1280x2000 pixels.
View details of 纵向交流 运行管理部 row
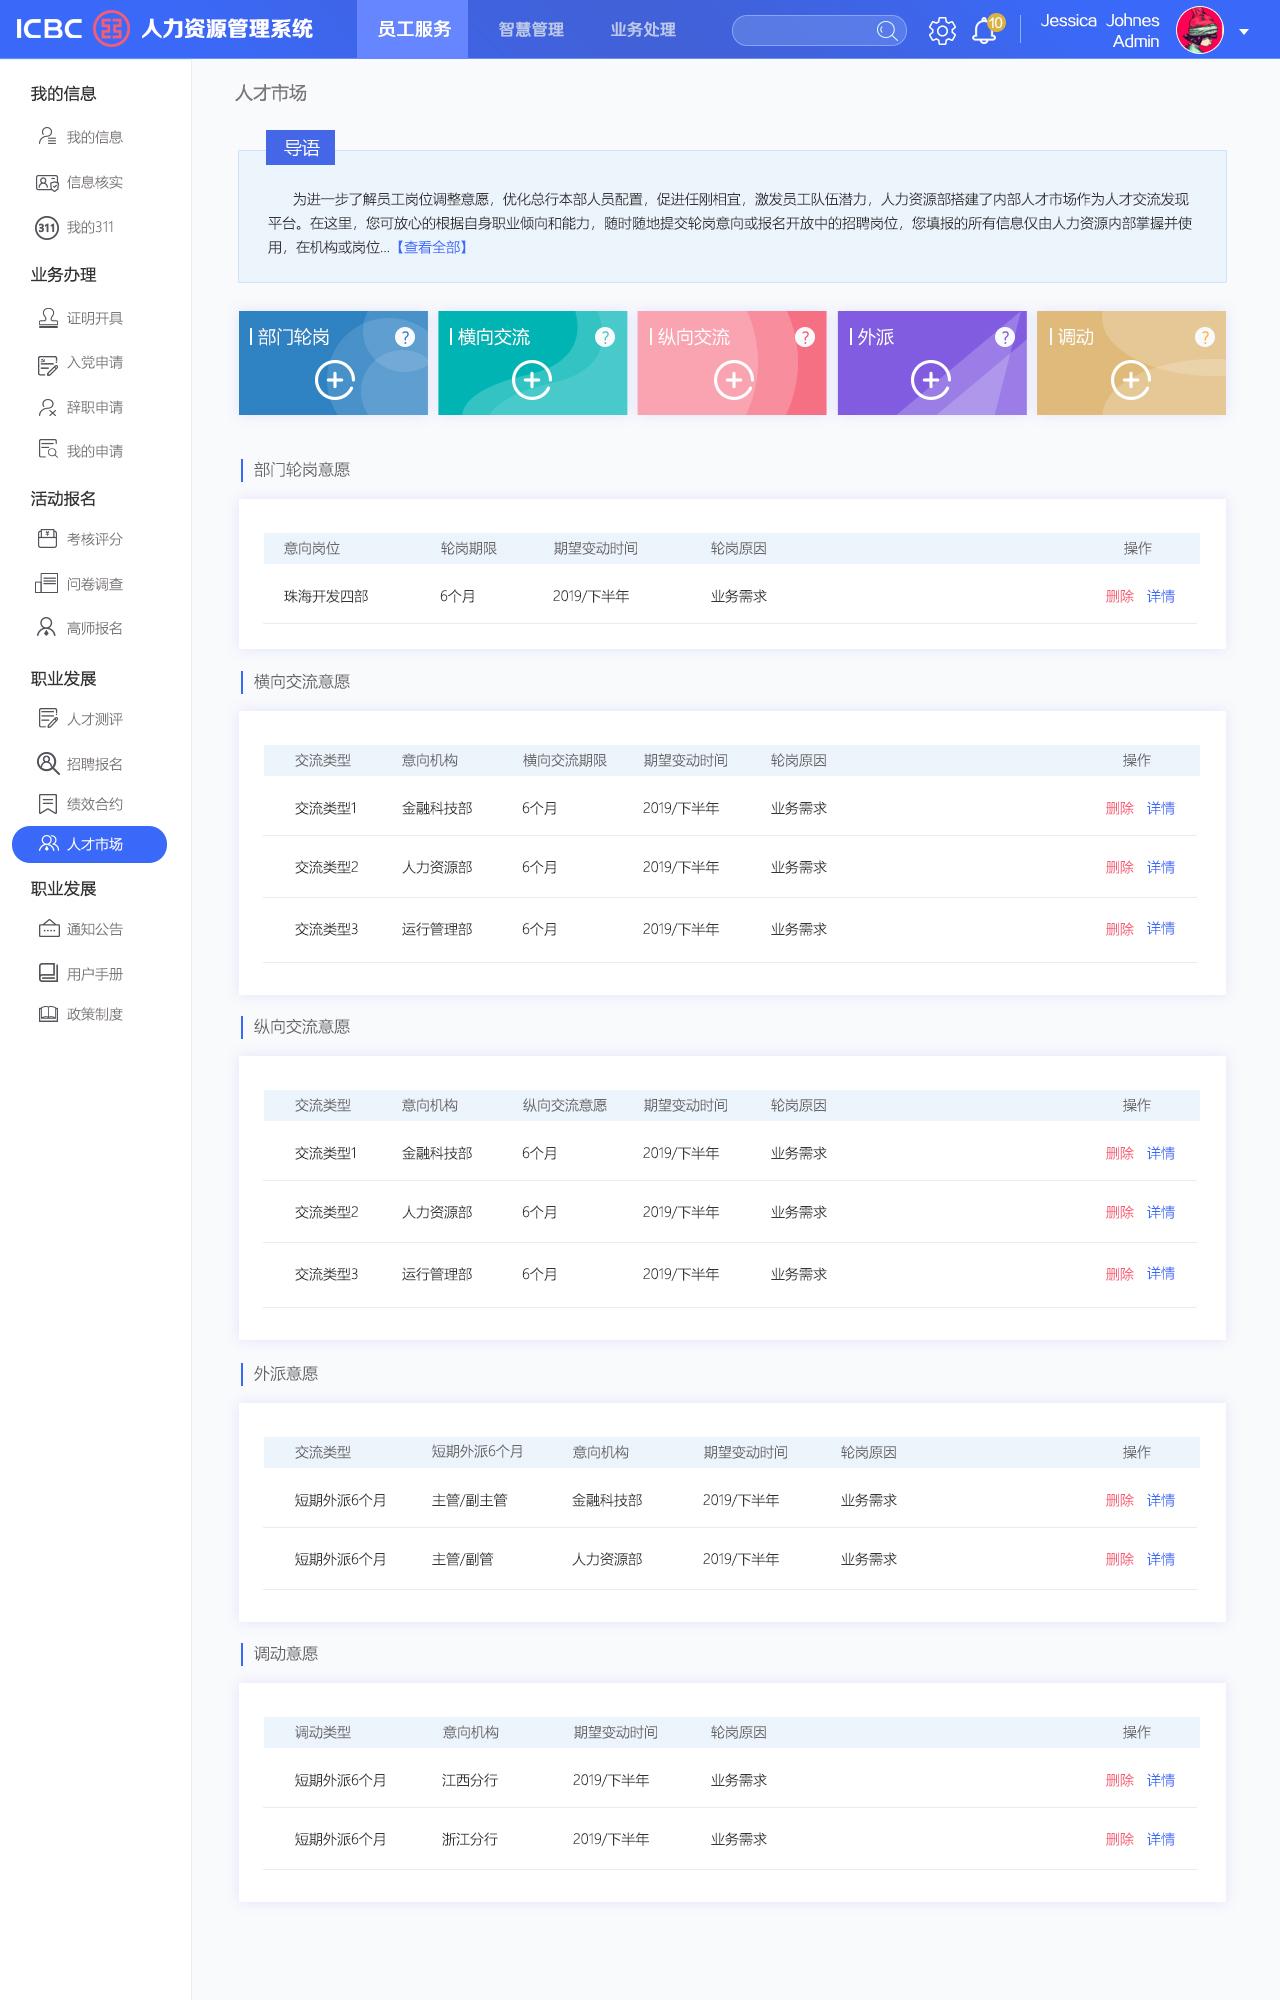[x=1161, y=1274]
